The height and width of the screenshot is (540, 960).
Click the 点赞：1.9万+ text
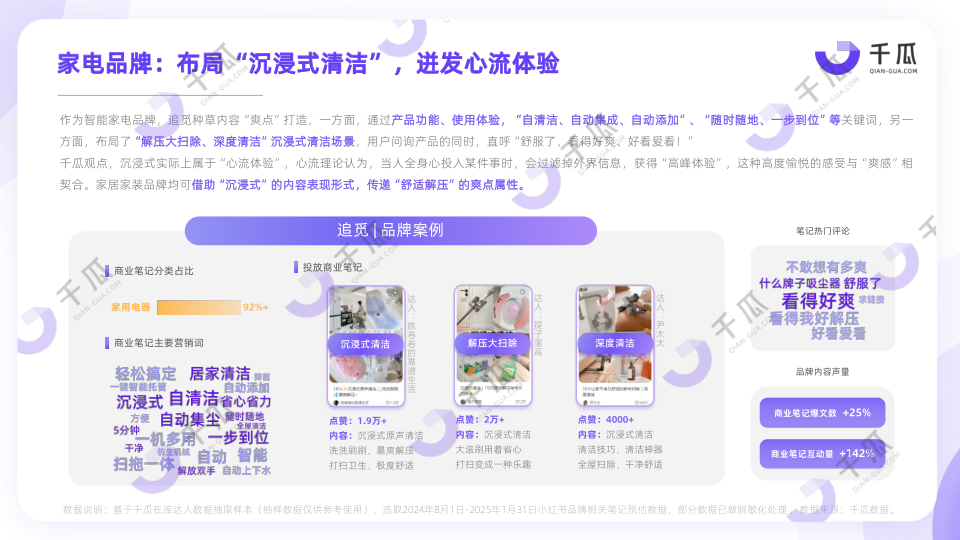358,421
